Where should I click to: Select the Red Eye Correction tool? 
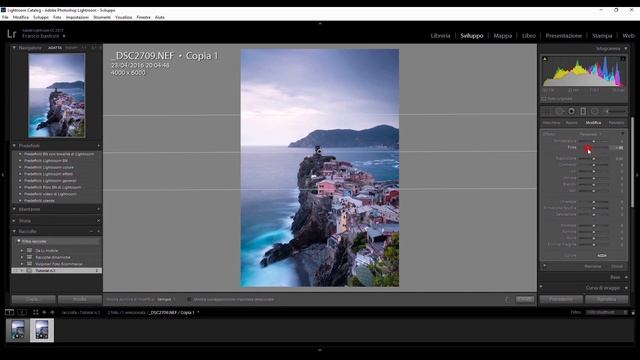coord(571,111)
